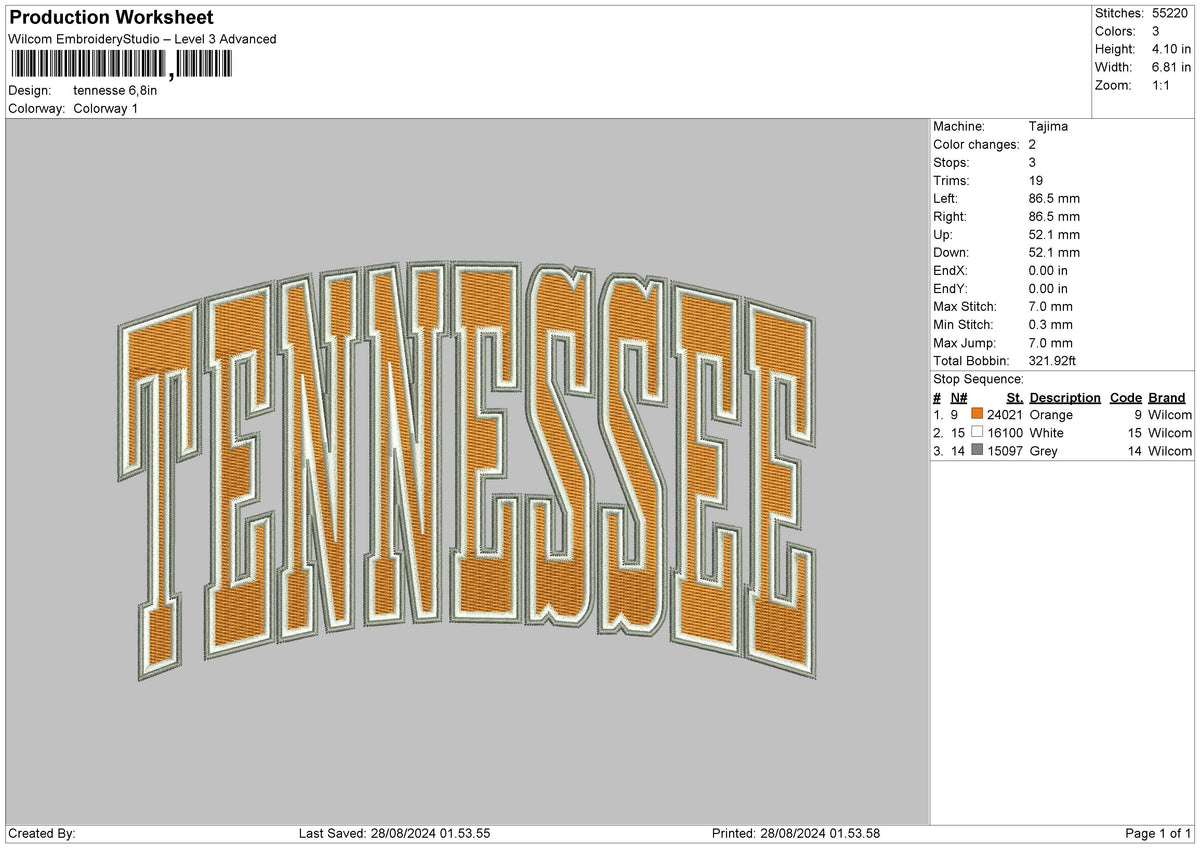The width and height of the screenshot is (1200, 848).
Task: Click the 'Page 1 of 1' footer text
Action: pyautogui.click(x=1159, y=833)
